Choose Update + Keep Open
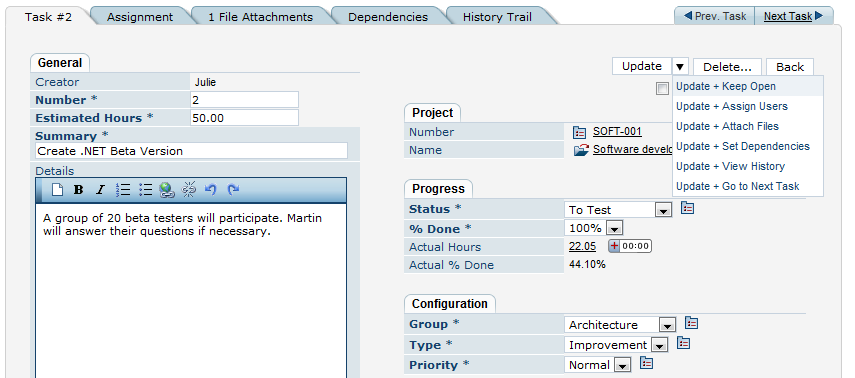 (x=748, y=86)
